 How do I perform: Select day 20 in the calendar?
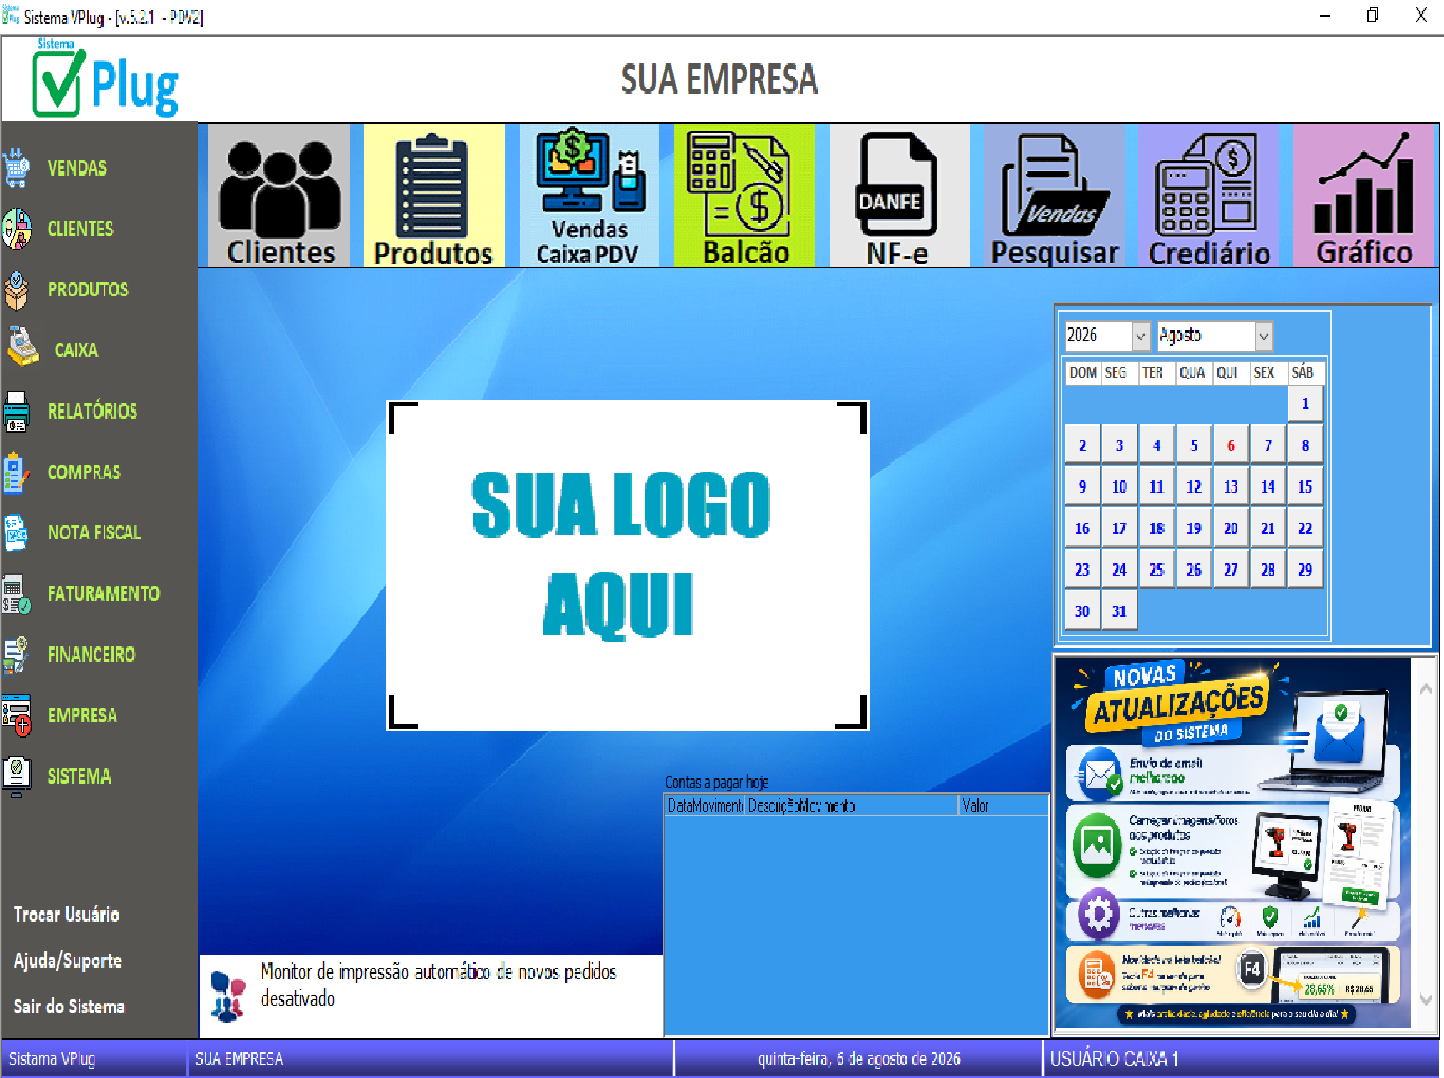pos(1231,529)
